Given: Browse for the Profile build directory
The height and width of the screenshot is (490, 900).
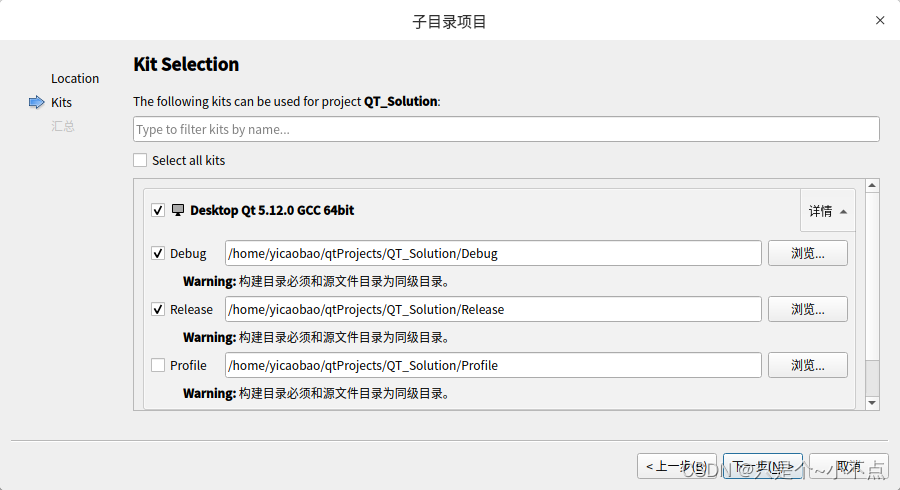Looking at the screenshot, I should coord(807,365).
